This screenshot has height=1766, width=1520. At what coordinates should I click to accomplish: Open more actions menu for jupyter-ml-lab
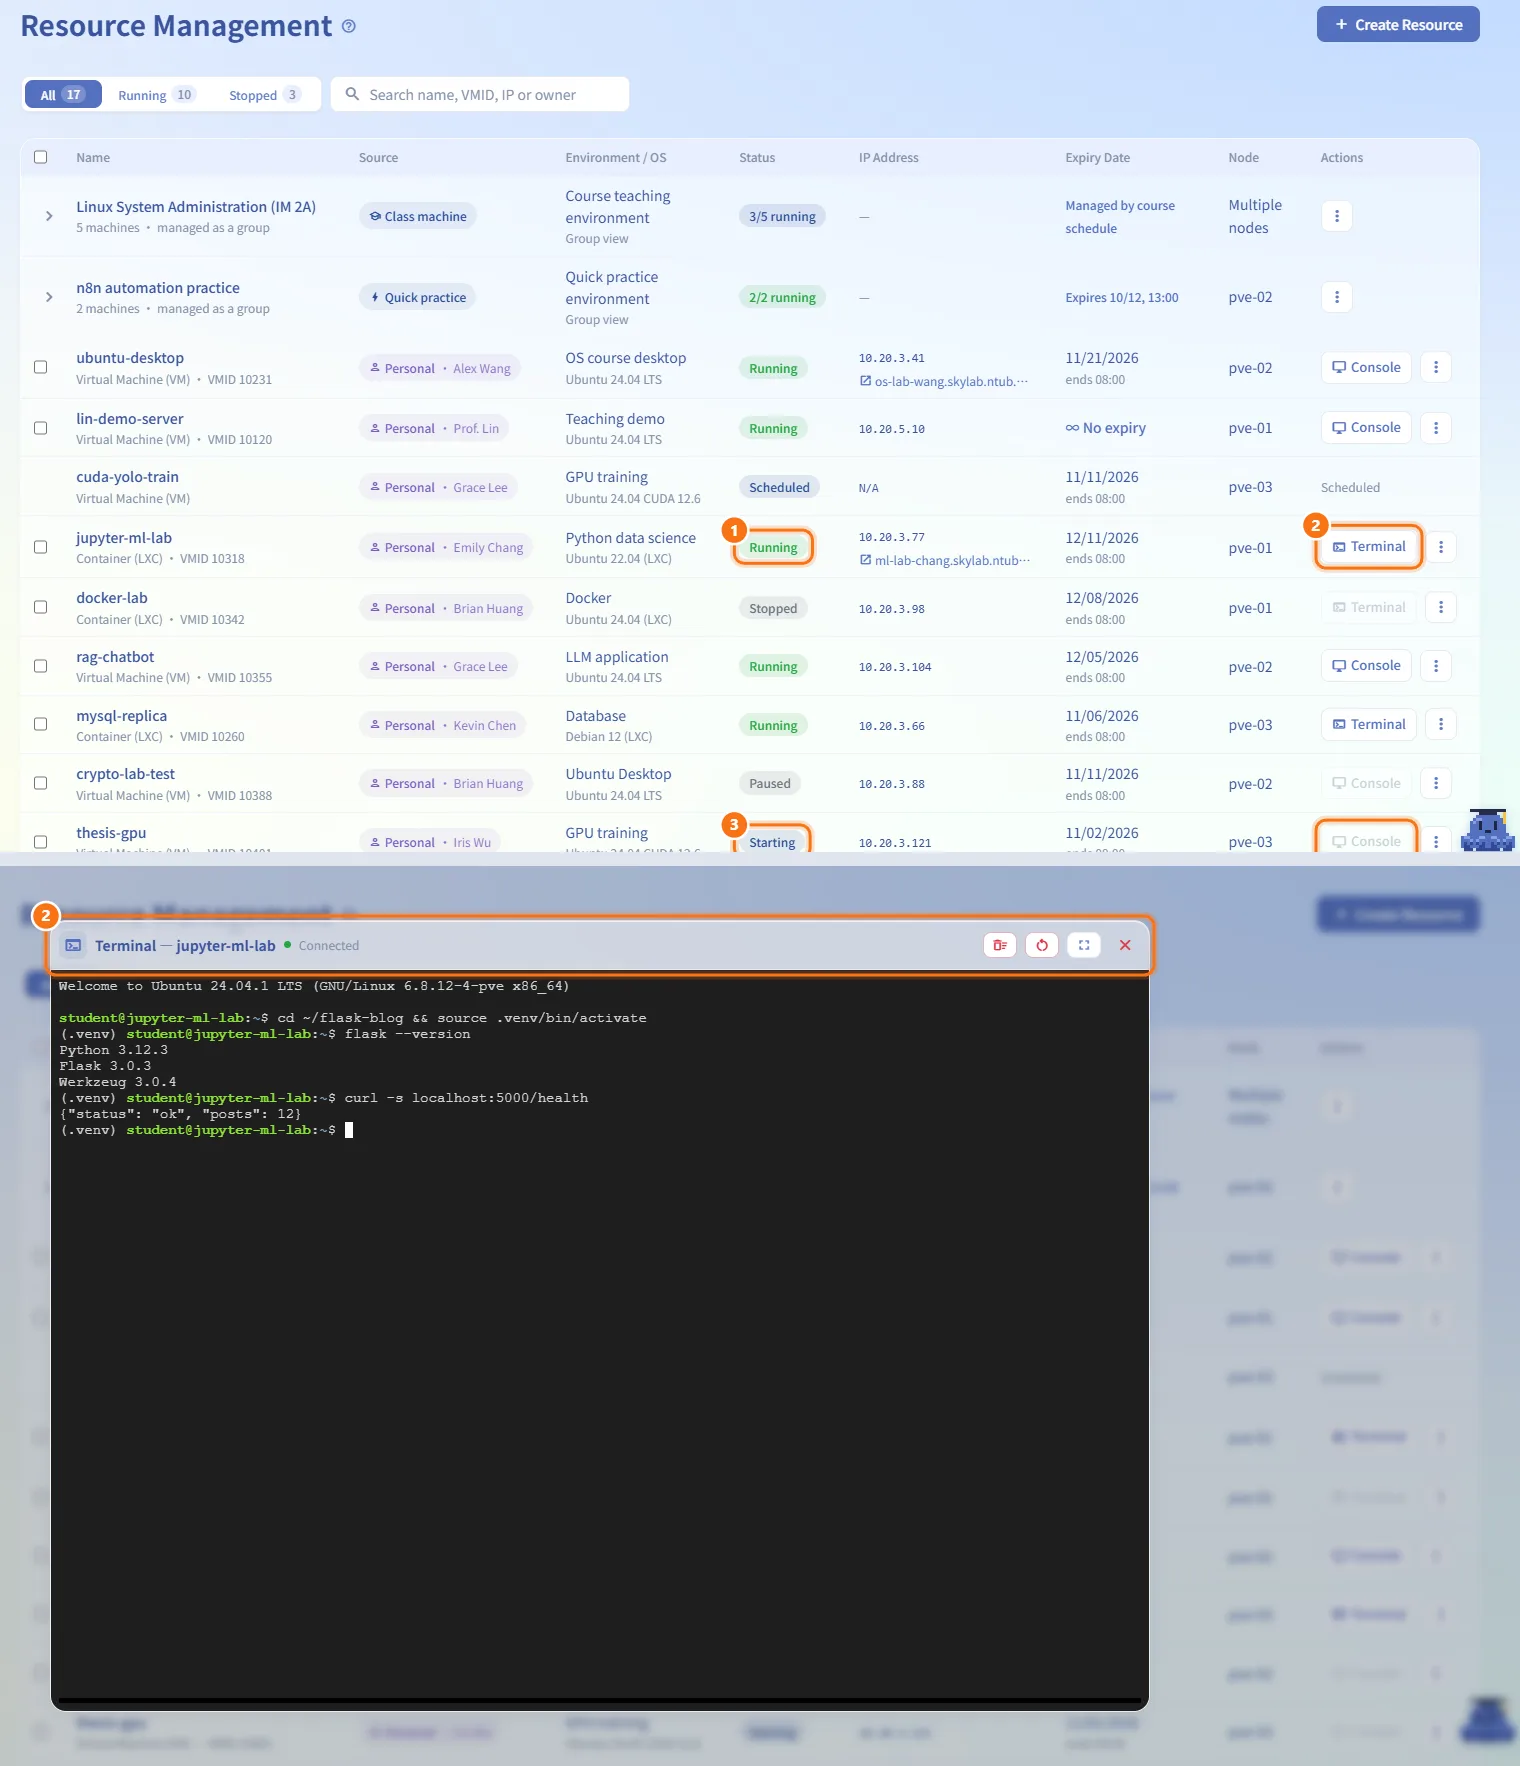pos(1441,547)
